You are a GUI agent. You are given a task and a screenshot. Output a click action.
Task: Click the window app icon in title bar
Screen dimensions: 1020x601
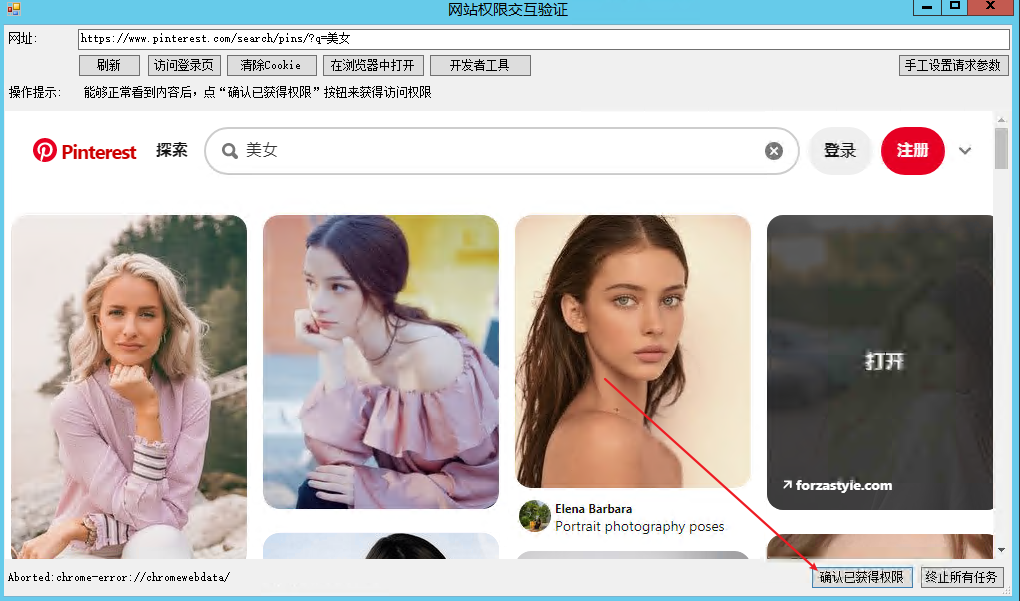[x=14, y=8]
